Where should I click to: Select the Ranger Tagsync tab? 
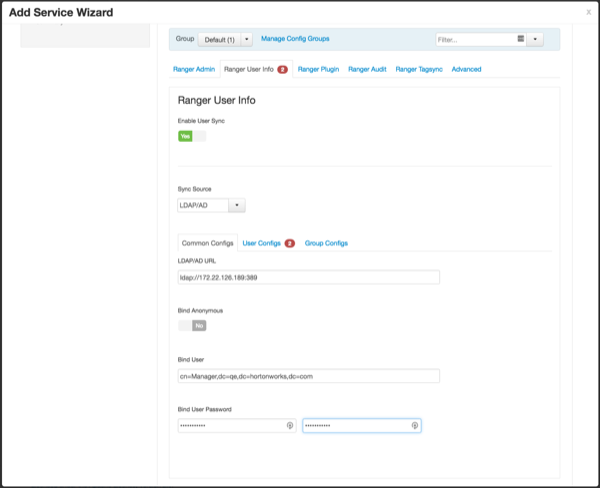point(420,69)
